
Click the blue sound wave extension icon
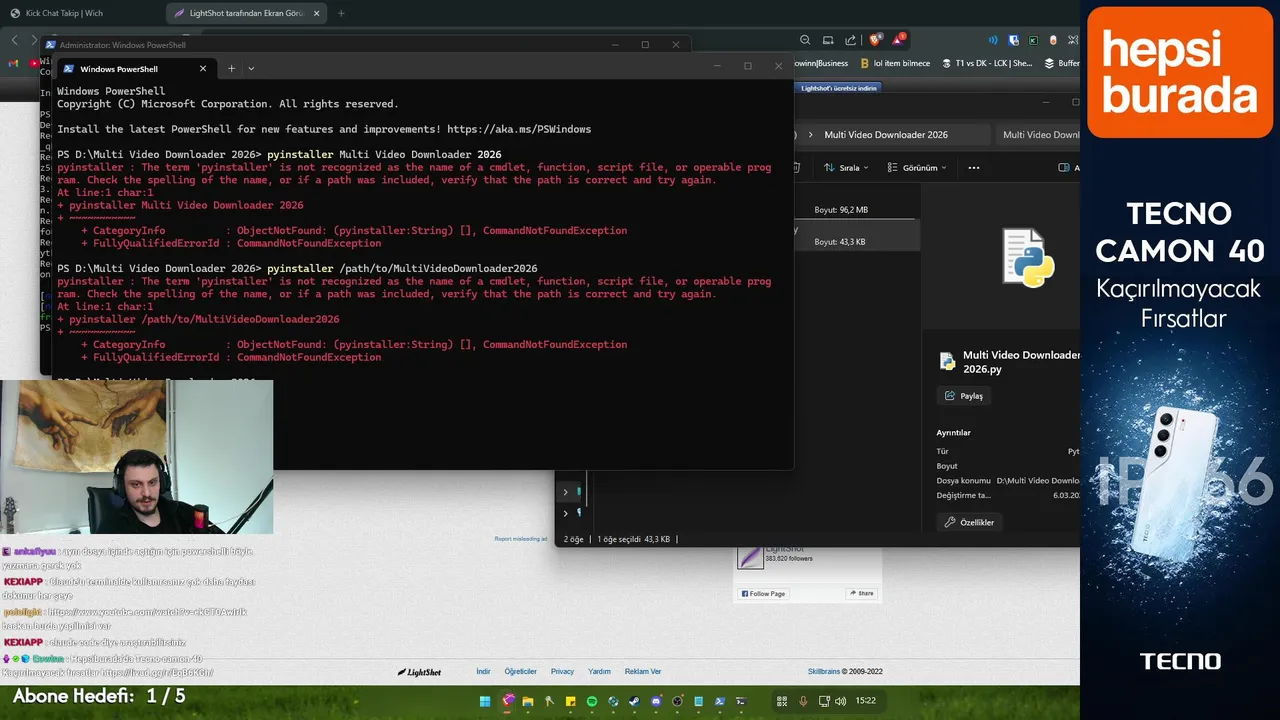[x=994, y=40]
